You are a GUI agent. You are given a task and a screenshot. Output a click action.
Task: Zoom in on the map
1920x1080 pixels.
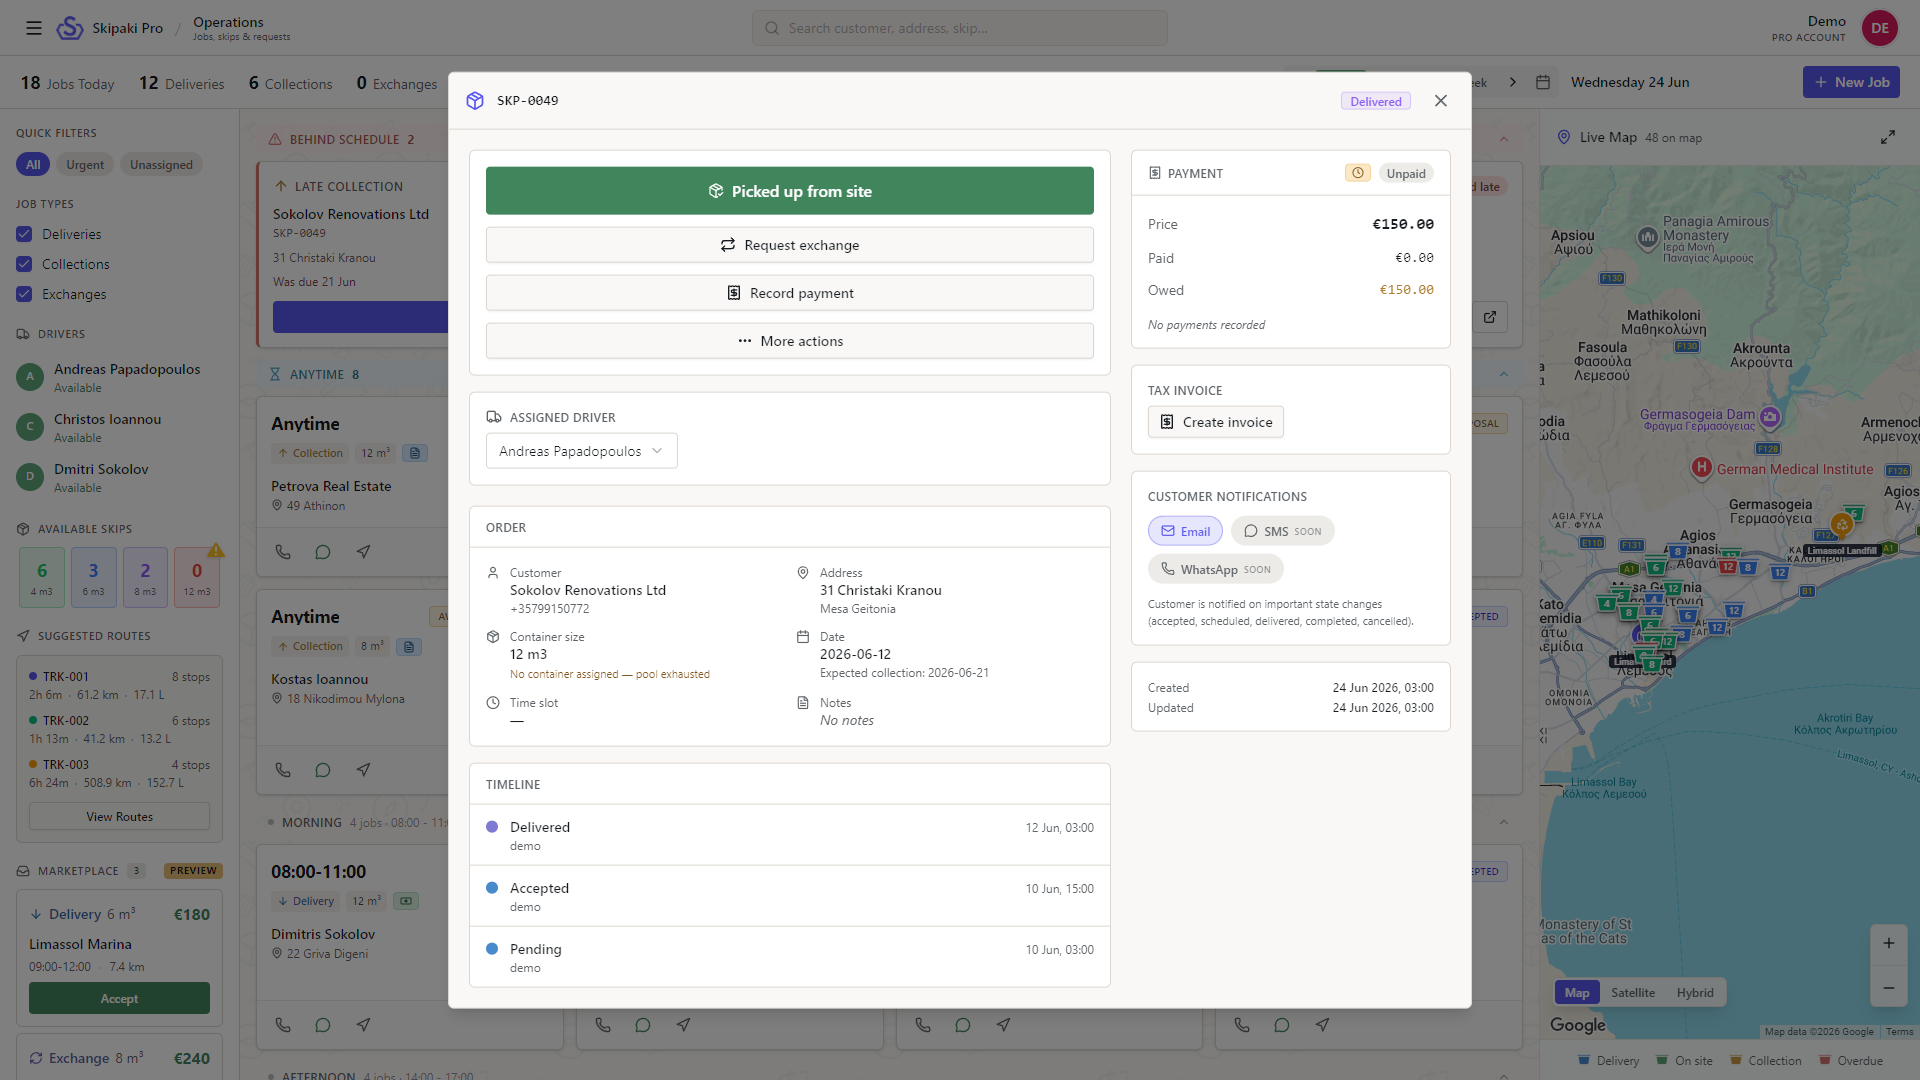click(x=1888, y=943)
